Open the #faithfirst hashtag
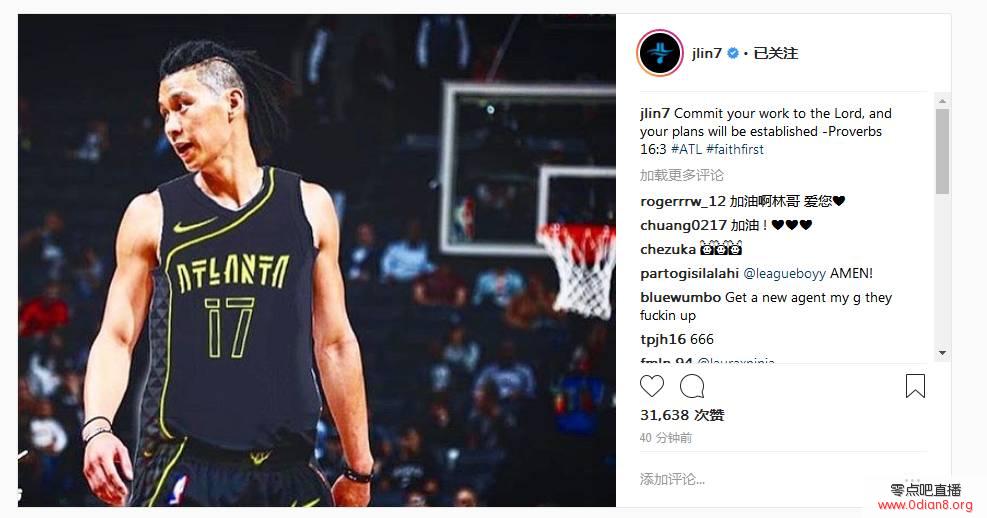The width and height of the screenshot is (987, 518). tap(735, 149)
